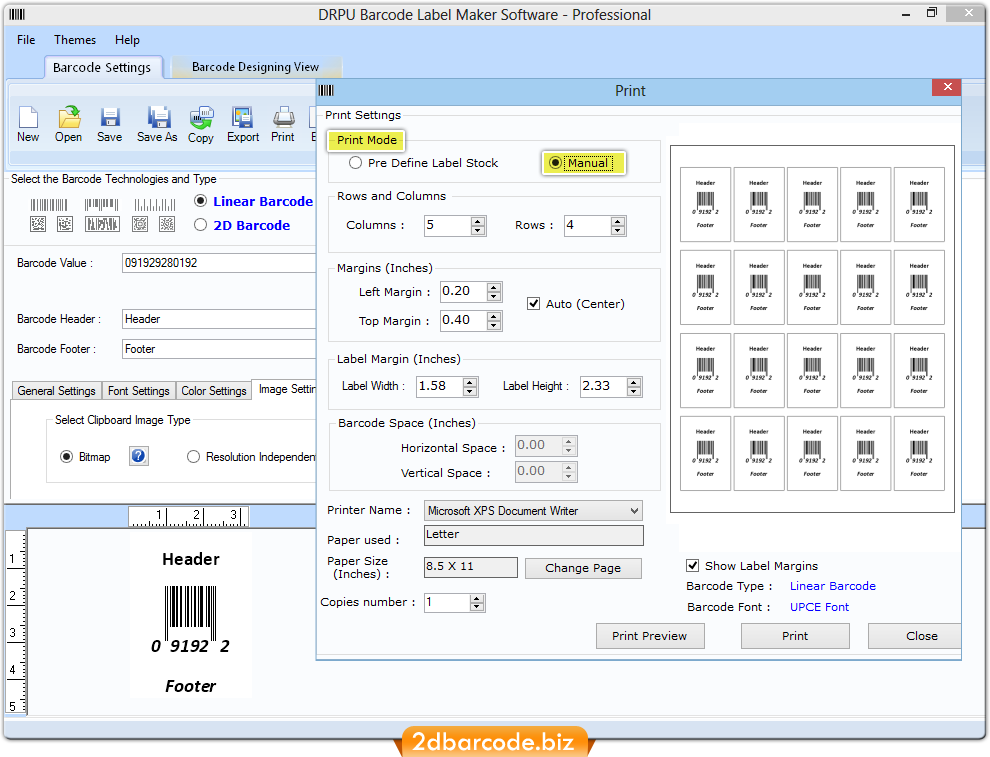Open the Color Settings tab
Viewport: 990px width, 757px height.
(214, 391)
